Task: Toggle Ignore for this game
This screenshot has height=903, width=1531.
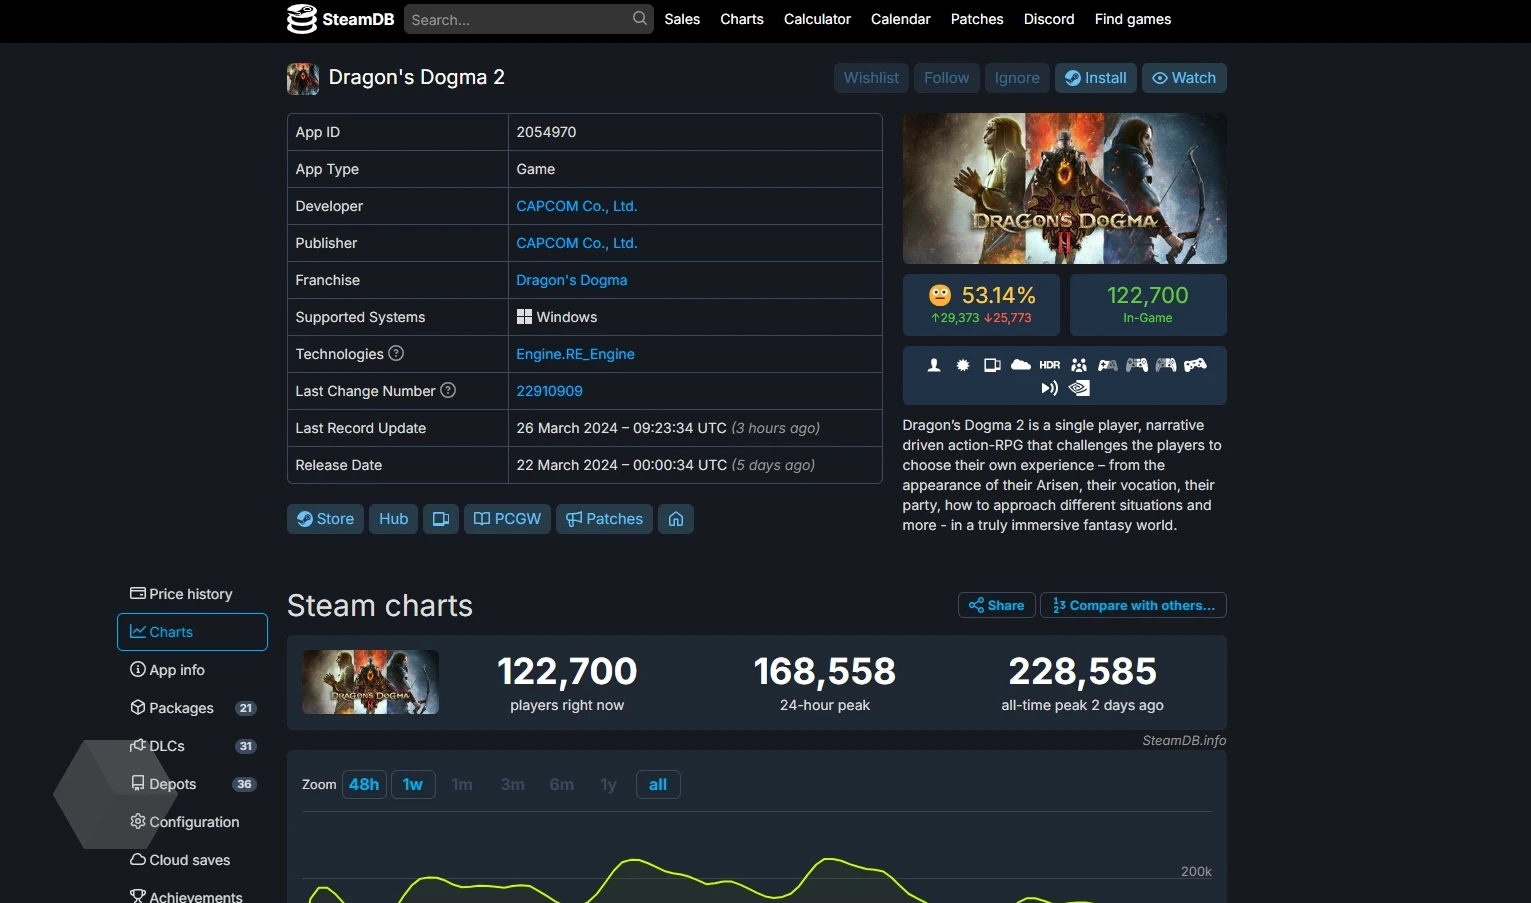Action: pos(1017,78)
